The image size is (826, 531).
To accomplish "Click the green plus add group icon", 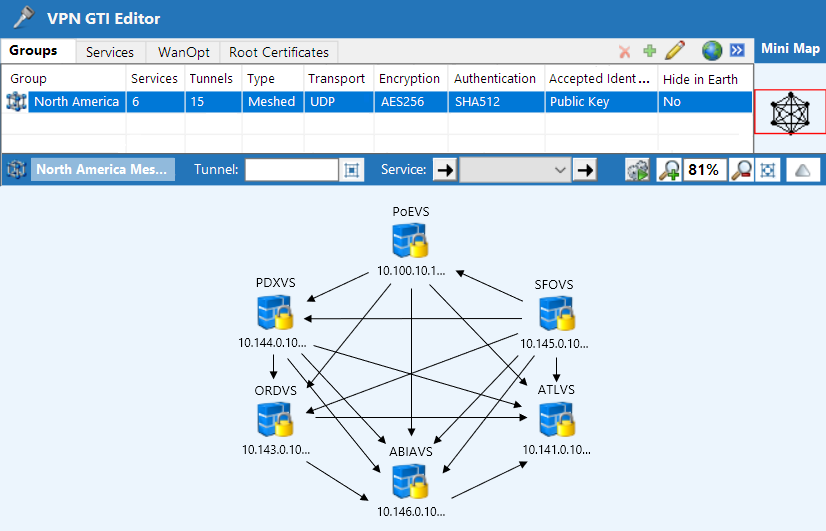I will (649, 51).
